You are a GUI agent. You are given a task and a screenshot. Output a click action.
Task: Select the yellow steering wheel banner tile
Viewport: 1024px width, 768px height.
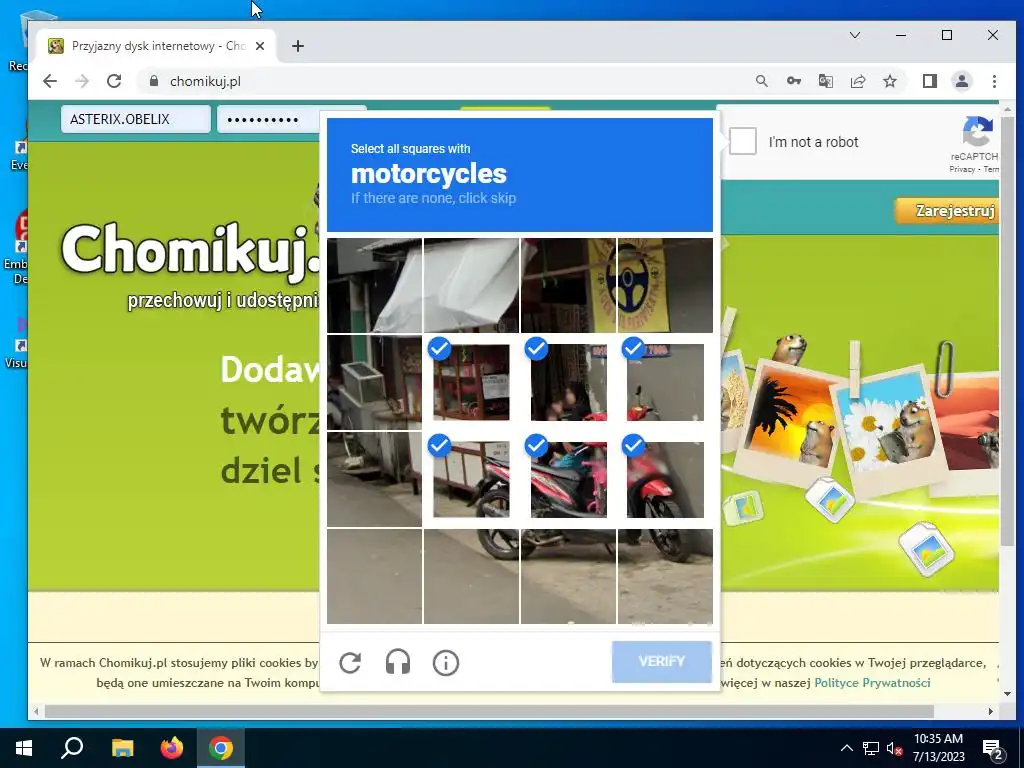pos(665,285)
